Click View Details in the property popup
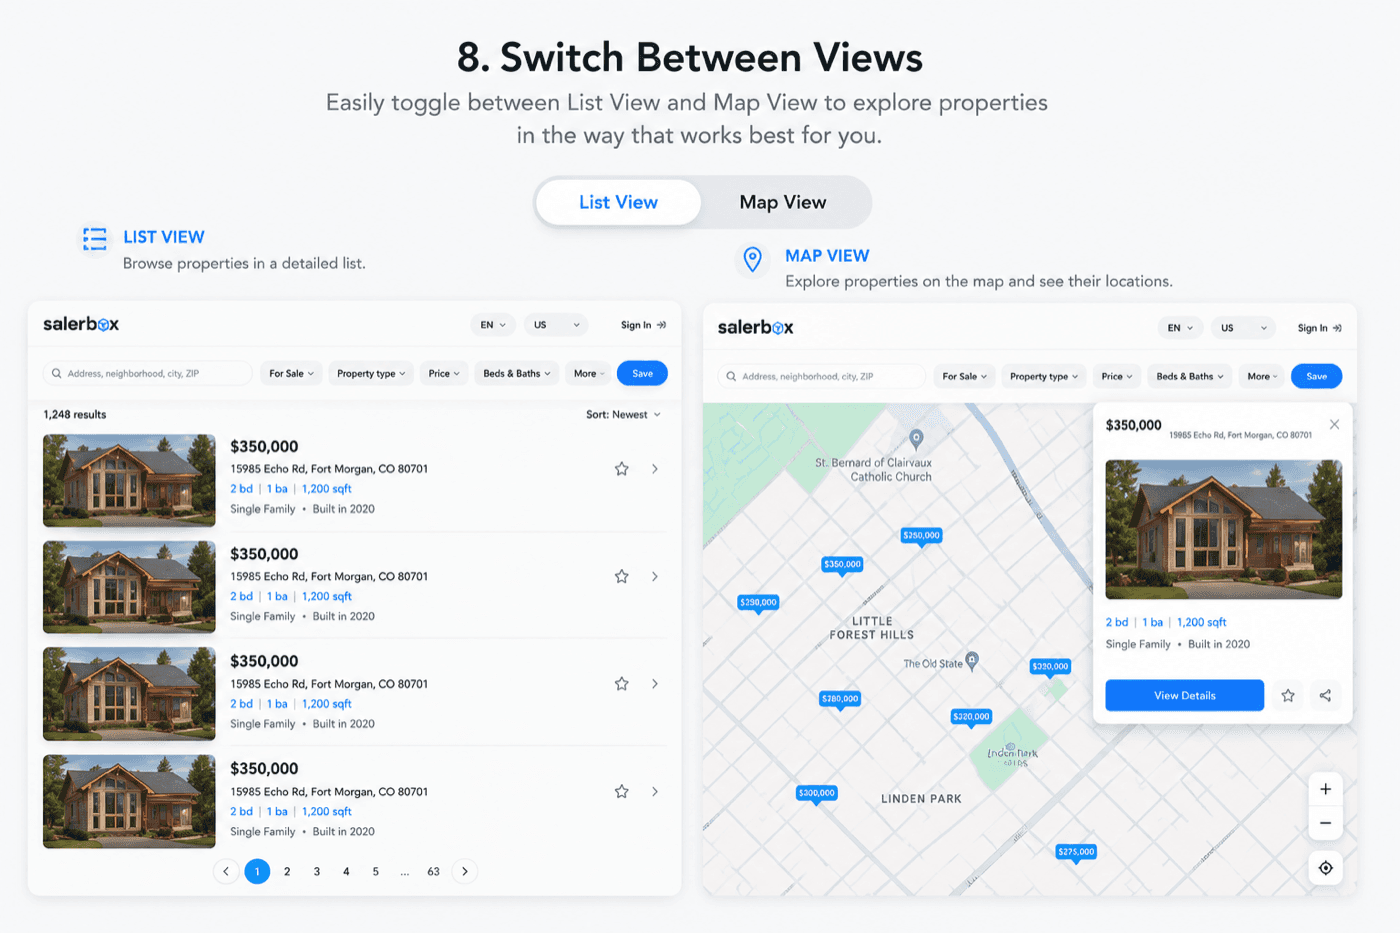1400x933 pixels. (x=1185, y=695)
